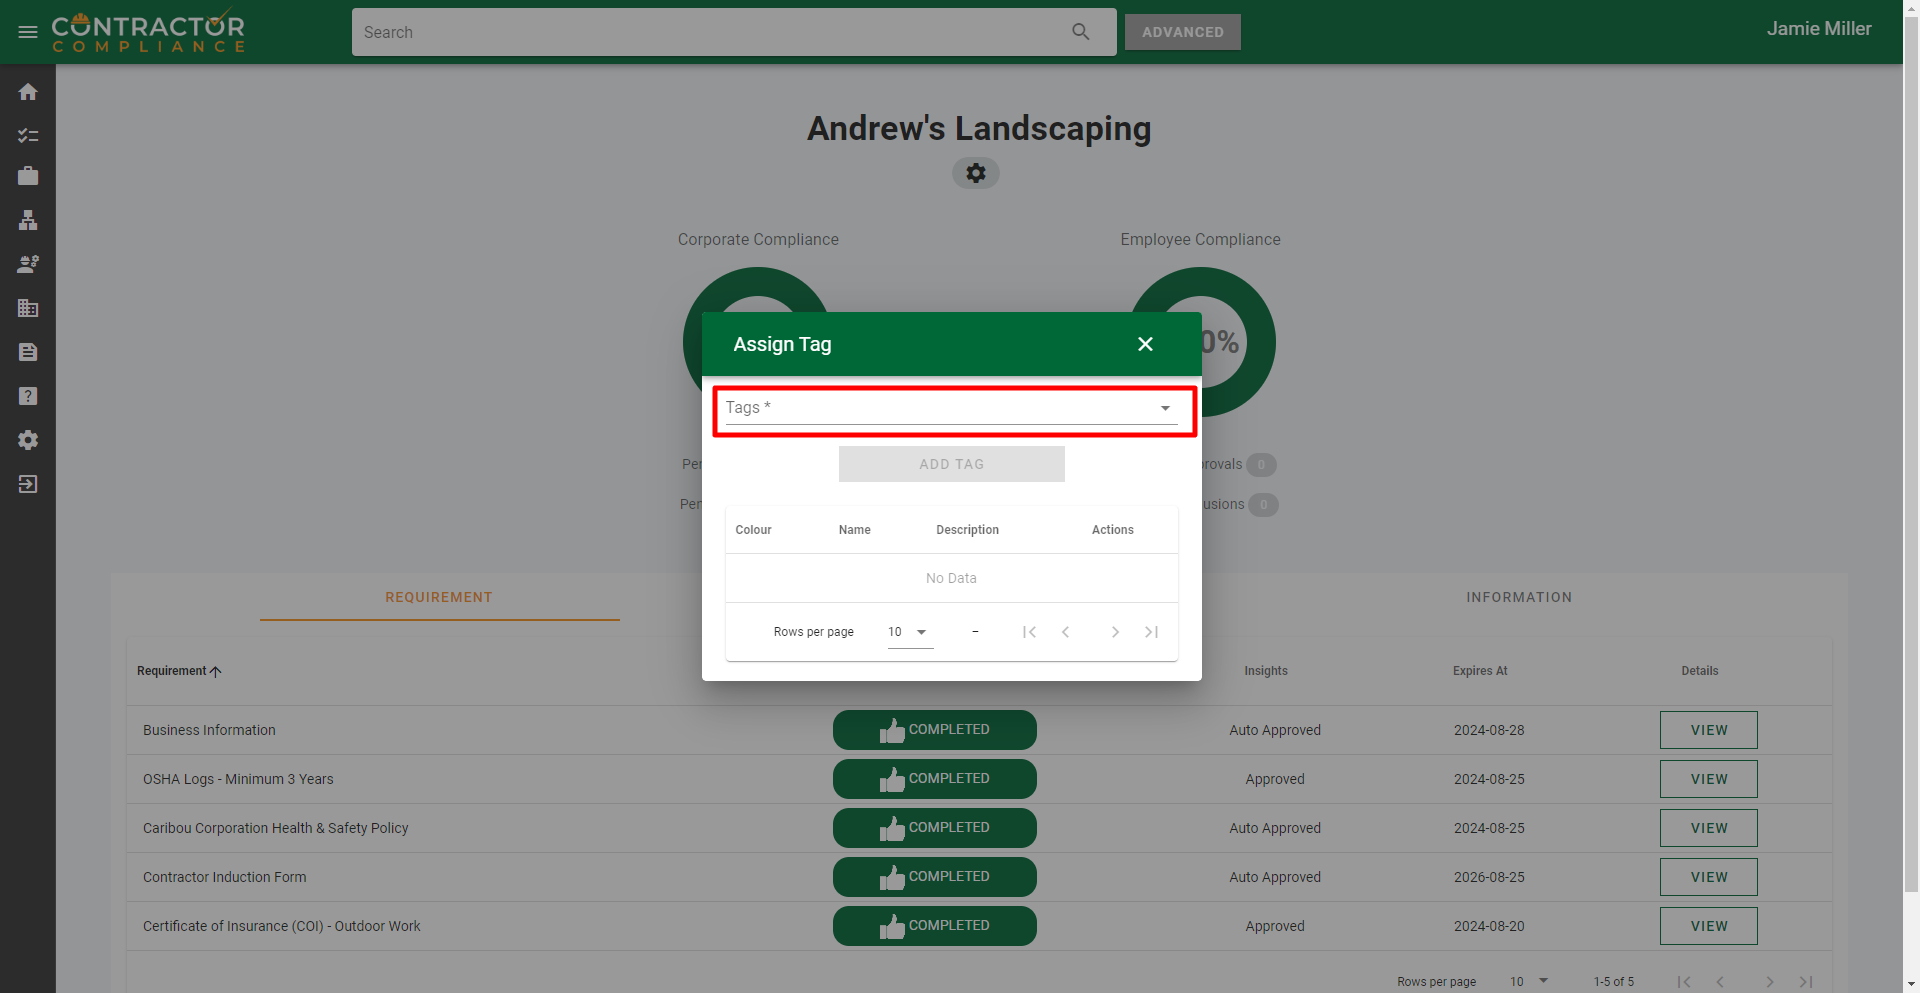The height and width of the screenshot is (993, 1920).
Task: Close the Assign Tag dialog
Action: coord(1145,344)
